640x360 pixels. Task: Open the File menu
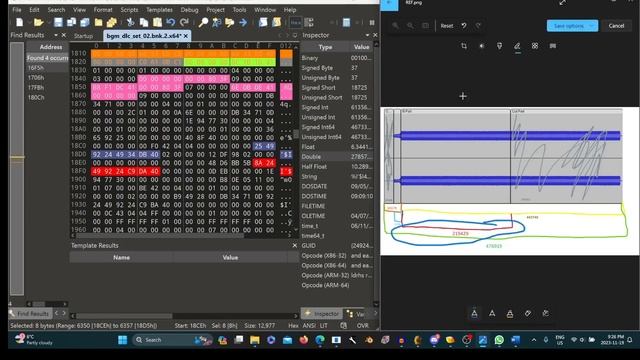[17, 9]
